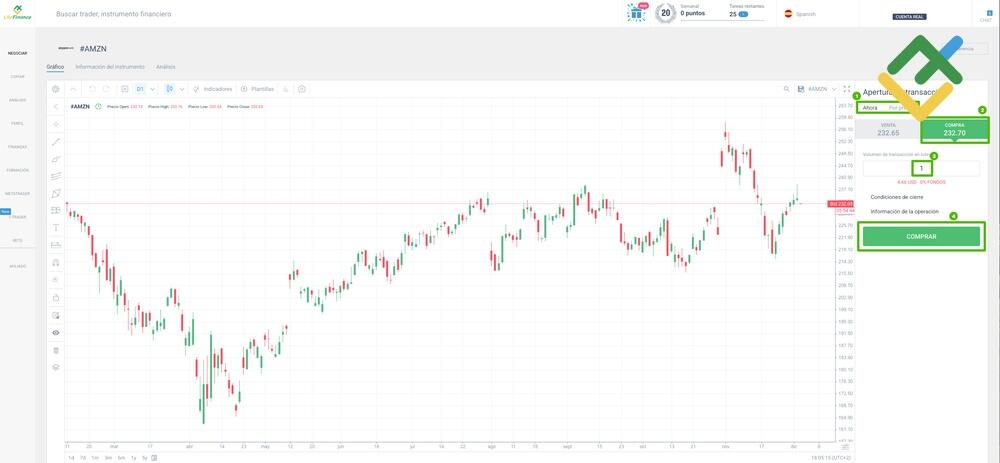Viewport: 1000px width, 463px height.
Task: Click the level 20 badge icon
Action: click(x=665, y=13)
